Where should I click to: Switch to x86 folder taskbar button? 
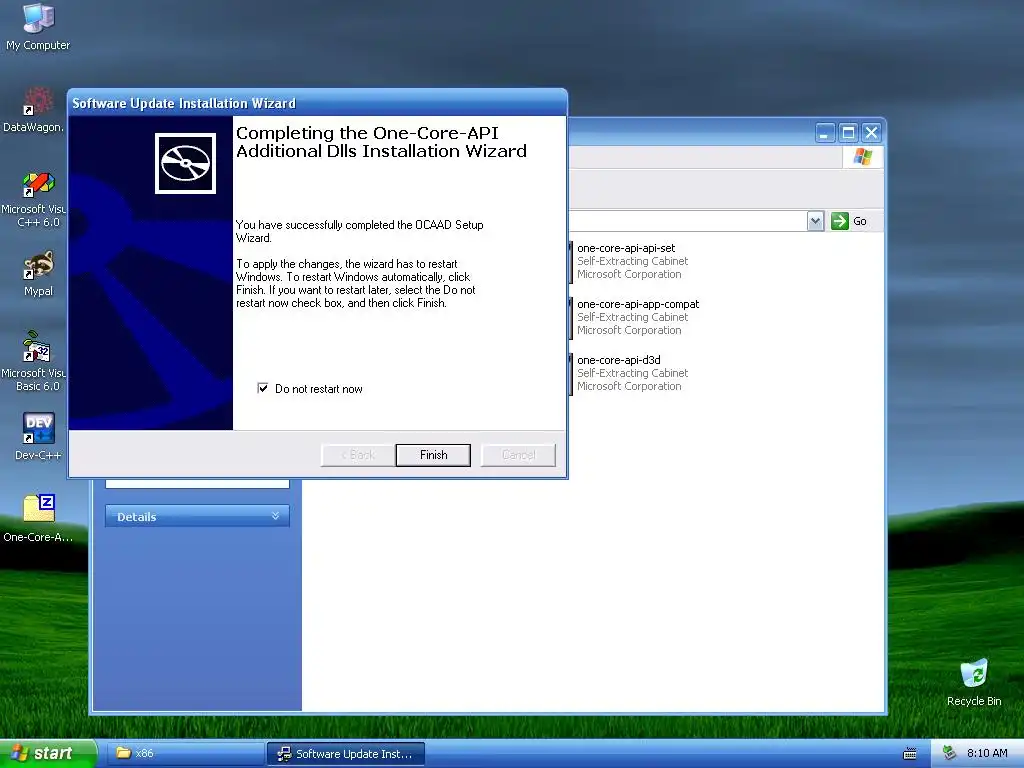tap(184, 754)
